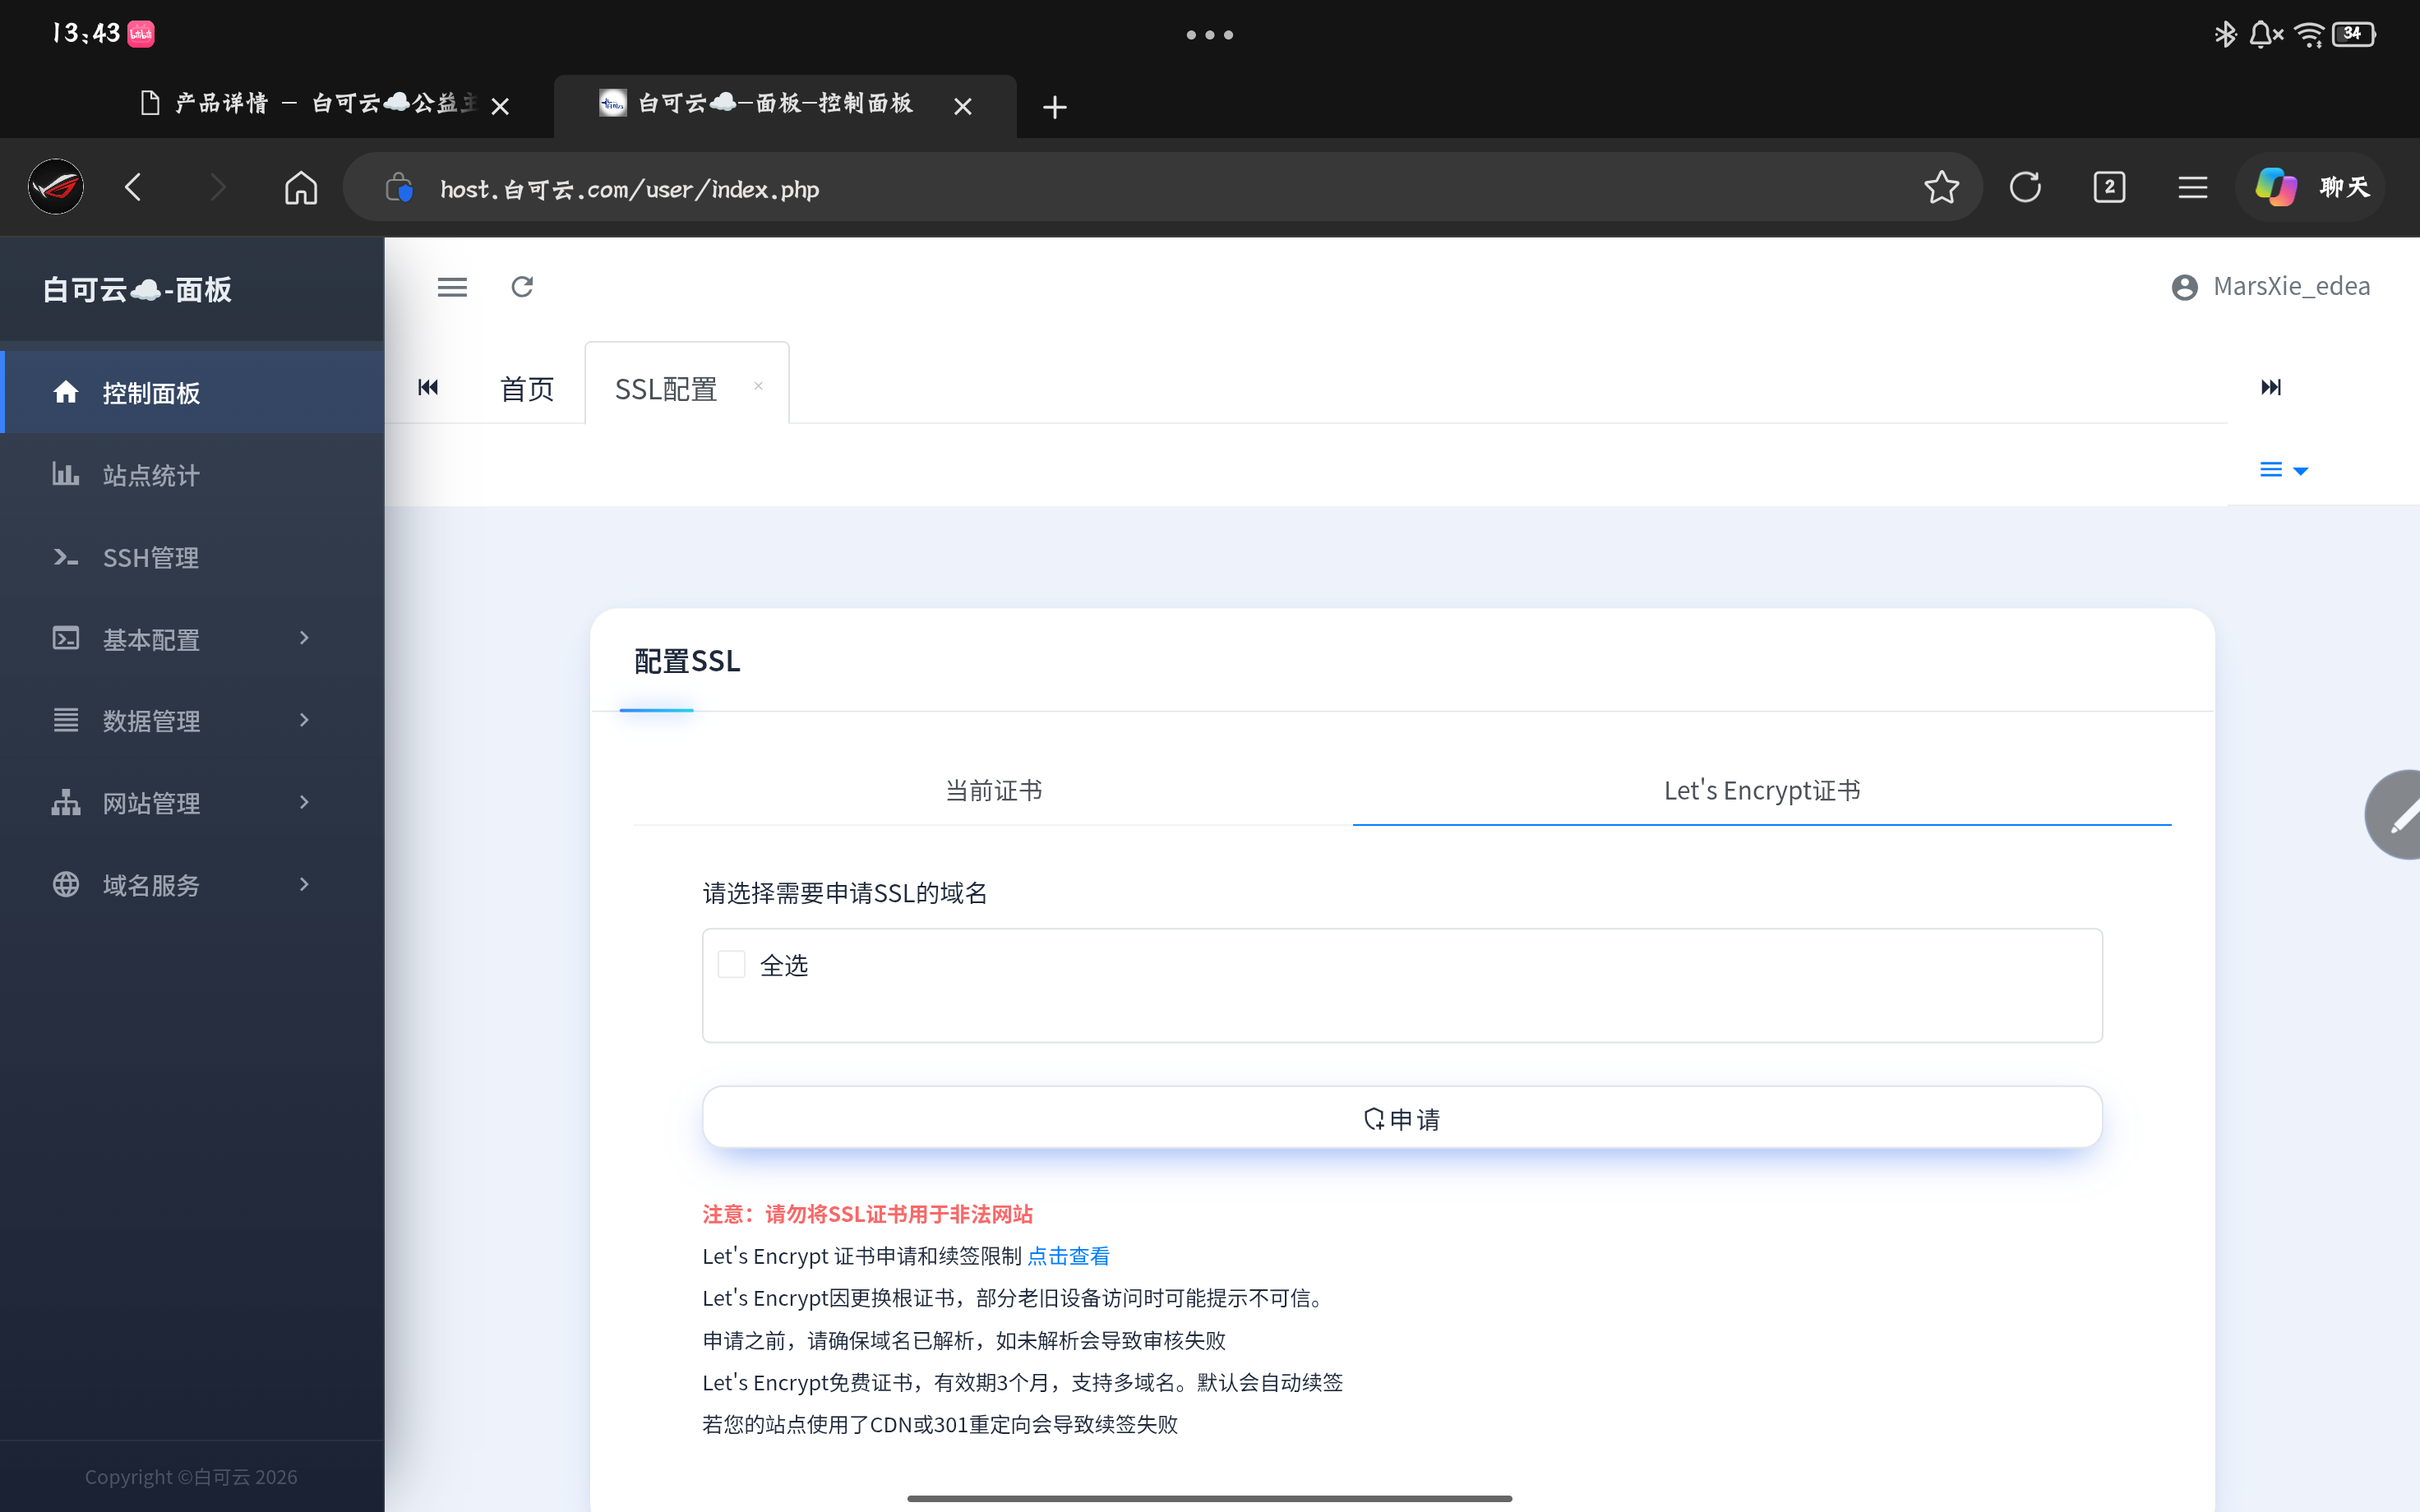2420x1512 pixels.
Task: Click the Wi-Fi status icon
Action: [2309, 35]
